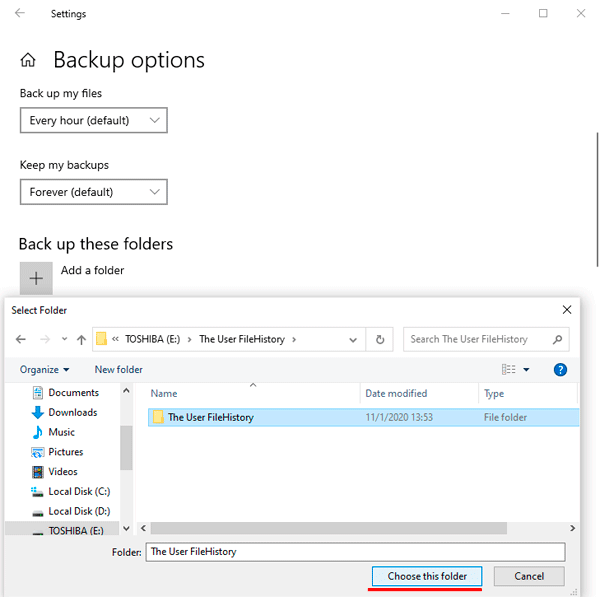
Task: Cancel the Select Folder dialog
Action: (x=529, y=576)
